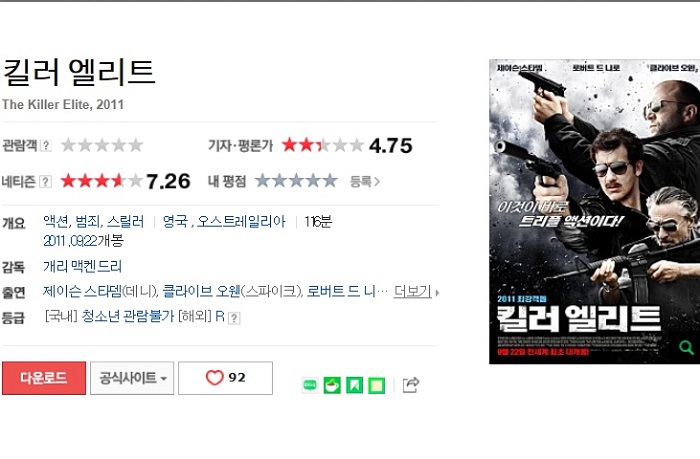This screenshot has height=459, width=700.
Task: Click the rating R help question icon
Action: [x=234, y=318]
